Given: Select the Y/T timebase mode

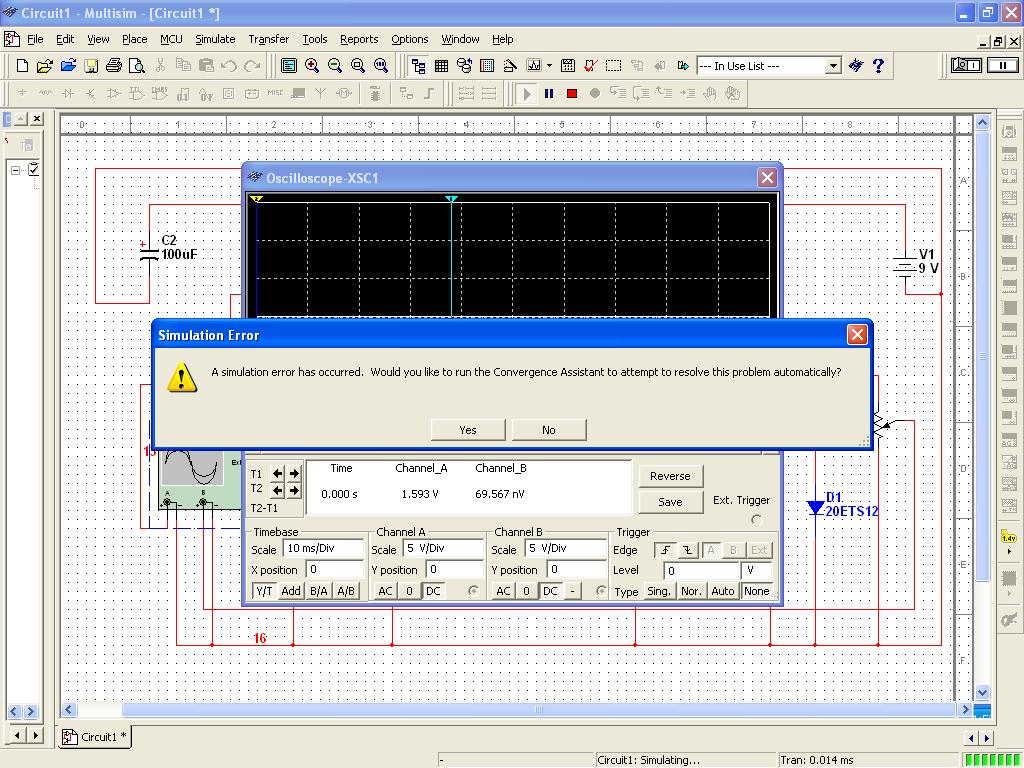Looking at the screenshot, I should (x=264, y=591).
